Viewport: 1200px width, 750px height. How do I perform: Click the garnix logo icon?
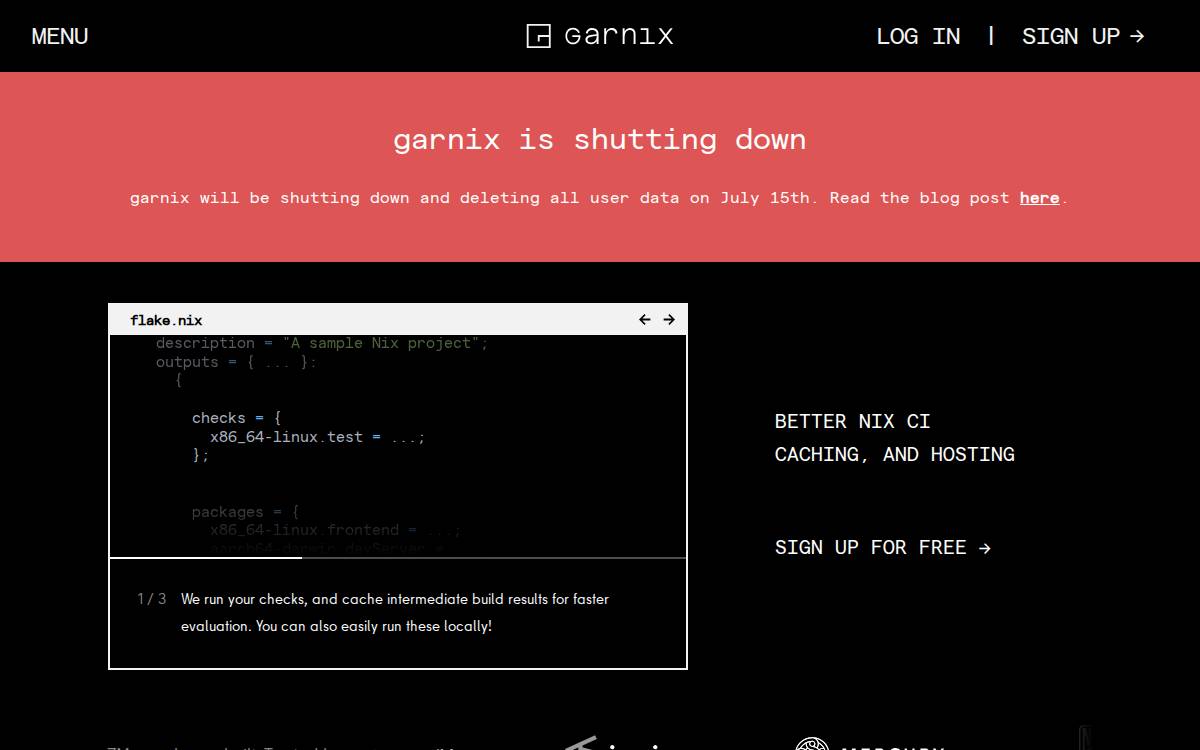(538, 36)
